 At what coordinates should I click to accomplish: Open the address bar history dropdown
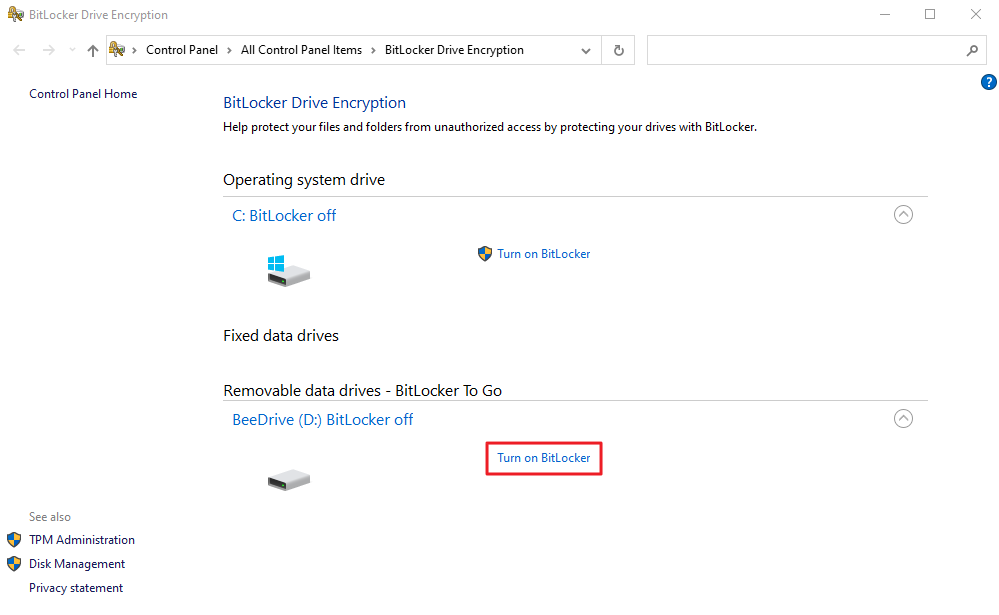(586, 51)
